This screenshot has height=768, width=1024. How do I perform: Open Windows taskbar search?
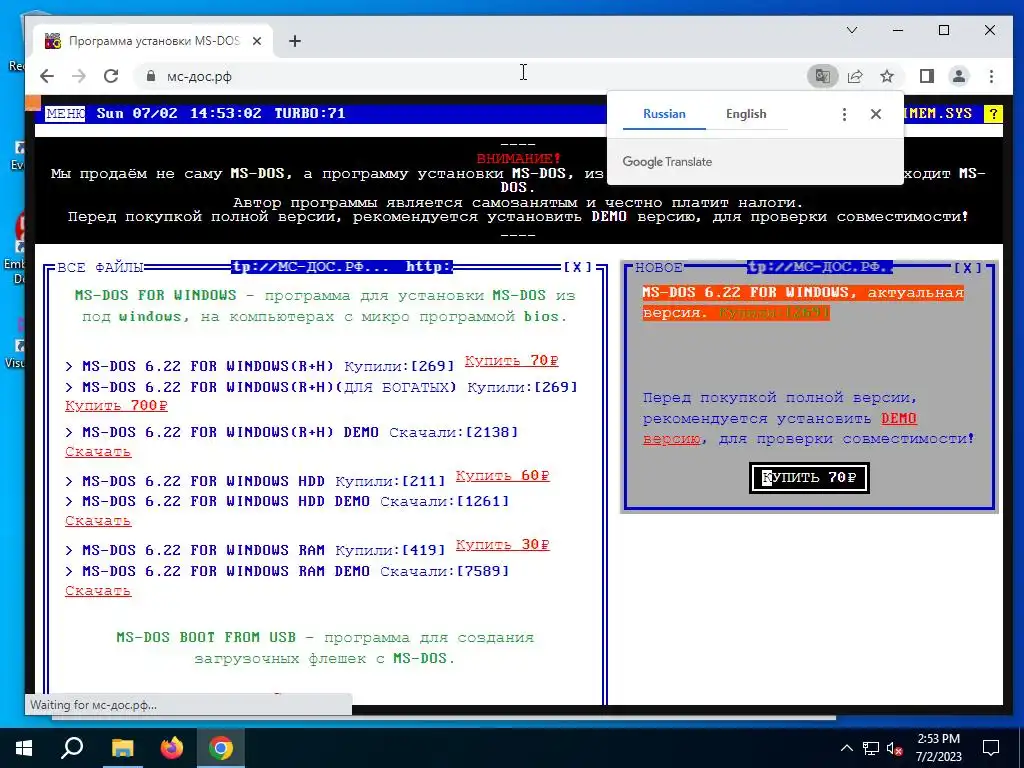coord(72,748)
